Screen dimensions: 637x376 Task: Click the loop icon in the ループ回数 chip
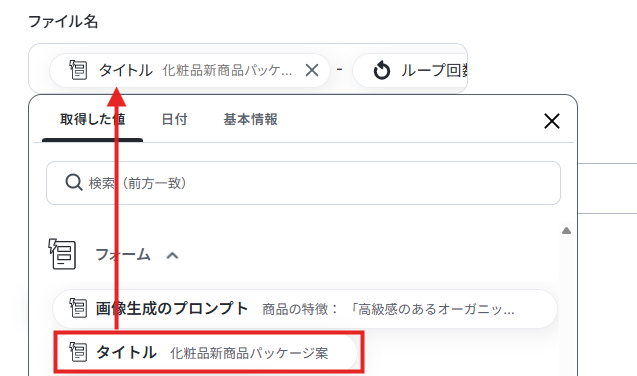click(381, 70)
